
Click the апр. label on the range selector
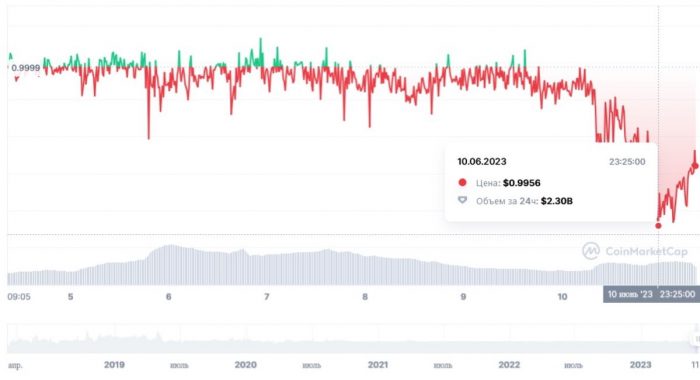pos(15,365)
